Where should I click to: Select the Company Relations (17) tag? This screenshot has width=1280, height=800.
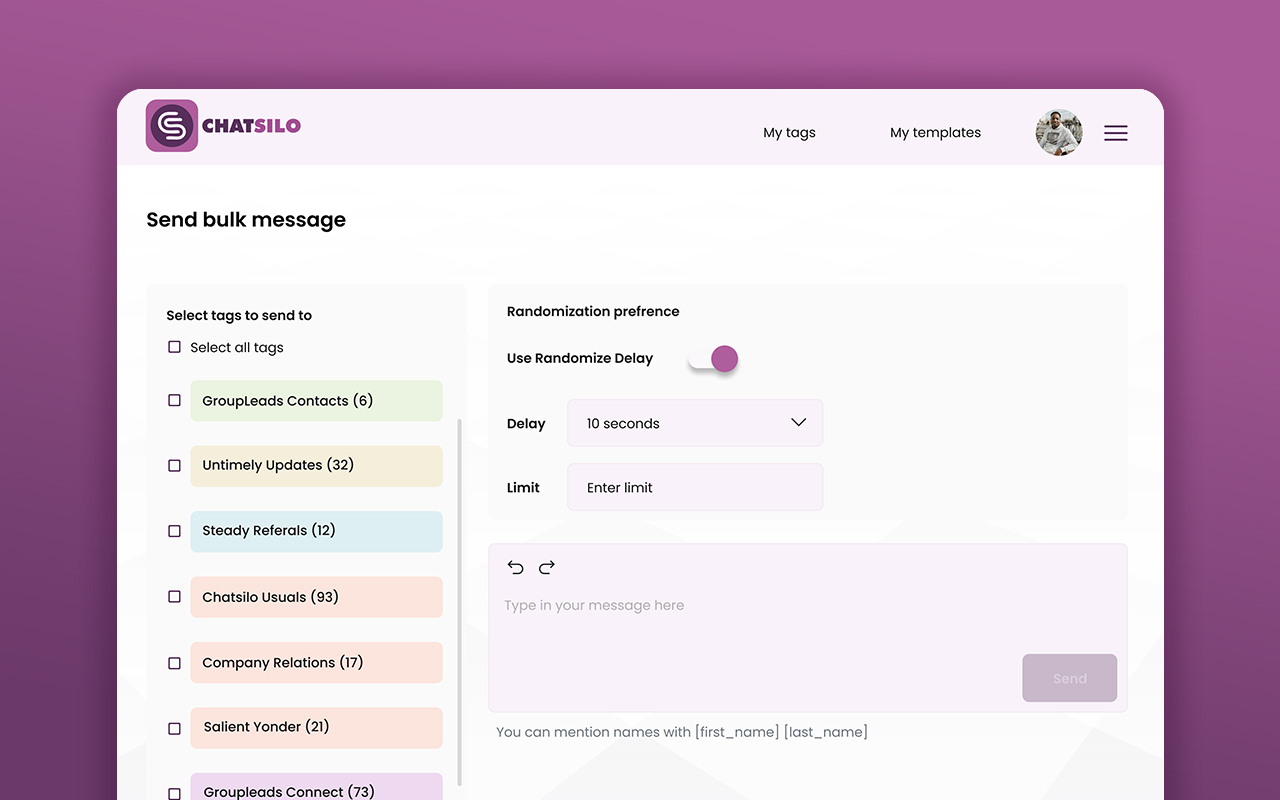pyautogui.click(x=316, y=663)
